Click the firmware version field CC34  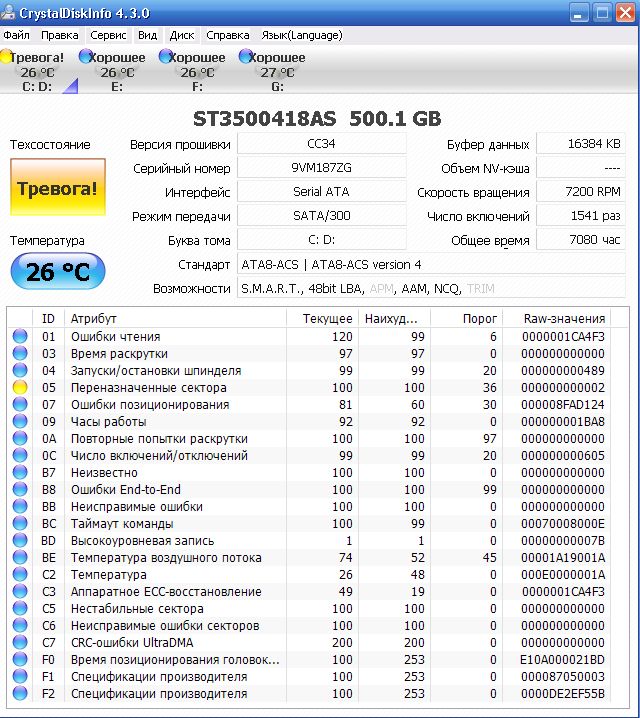pyautogui.click(x=321, y=144)
